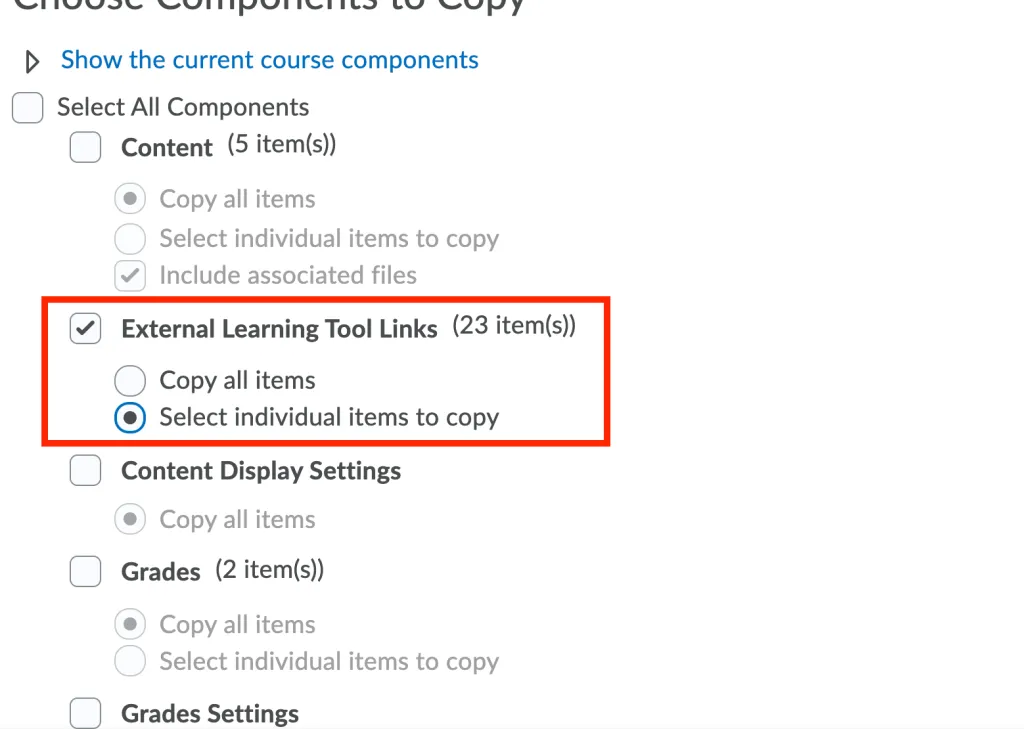Choose Select individual items under Content
Viewport: 1024px width, 729px height.
(x=130, y=238)
